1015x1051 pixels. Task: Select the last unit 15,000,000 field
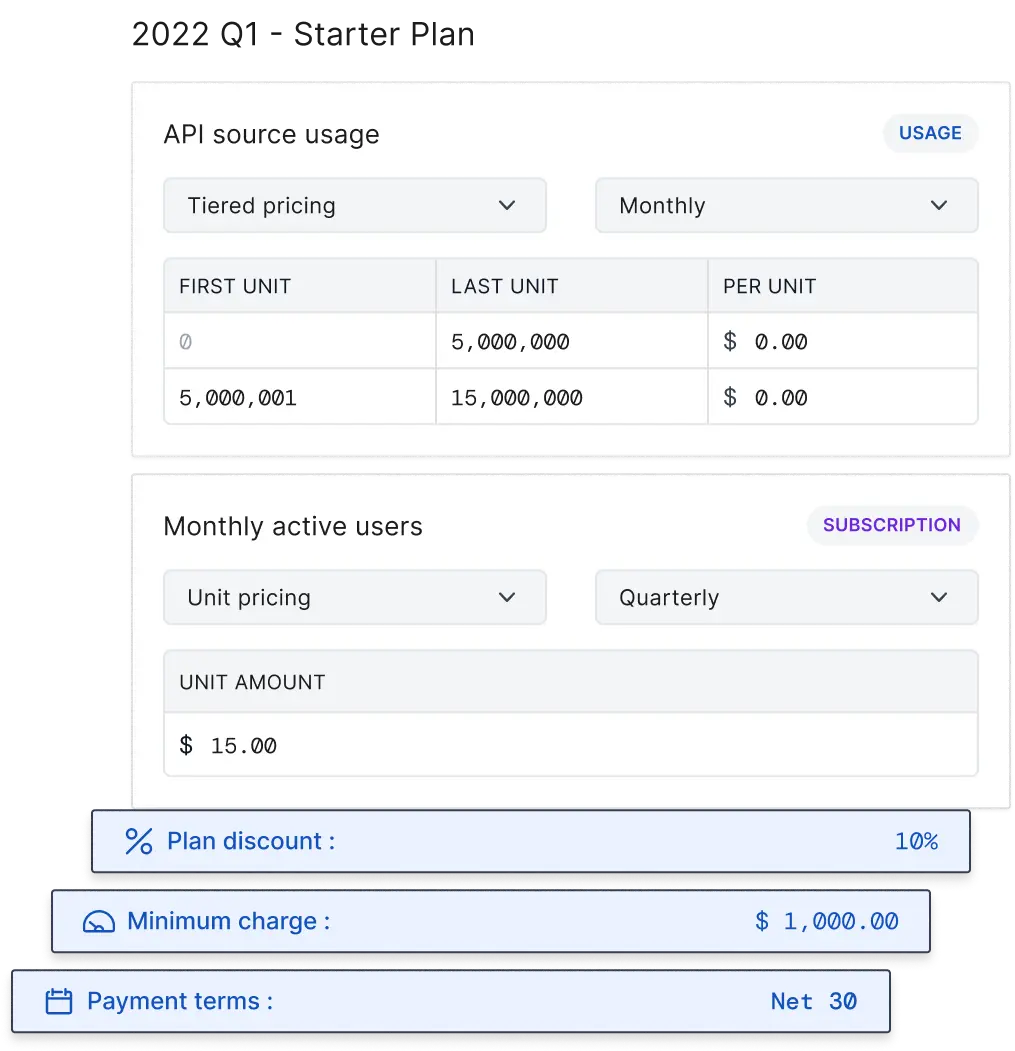[x=571, y=398]
